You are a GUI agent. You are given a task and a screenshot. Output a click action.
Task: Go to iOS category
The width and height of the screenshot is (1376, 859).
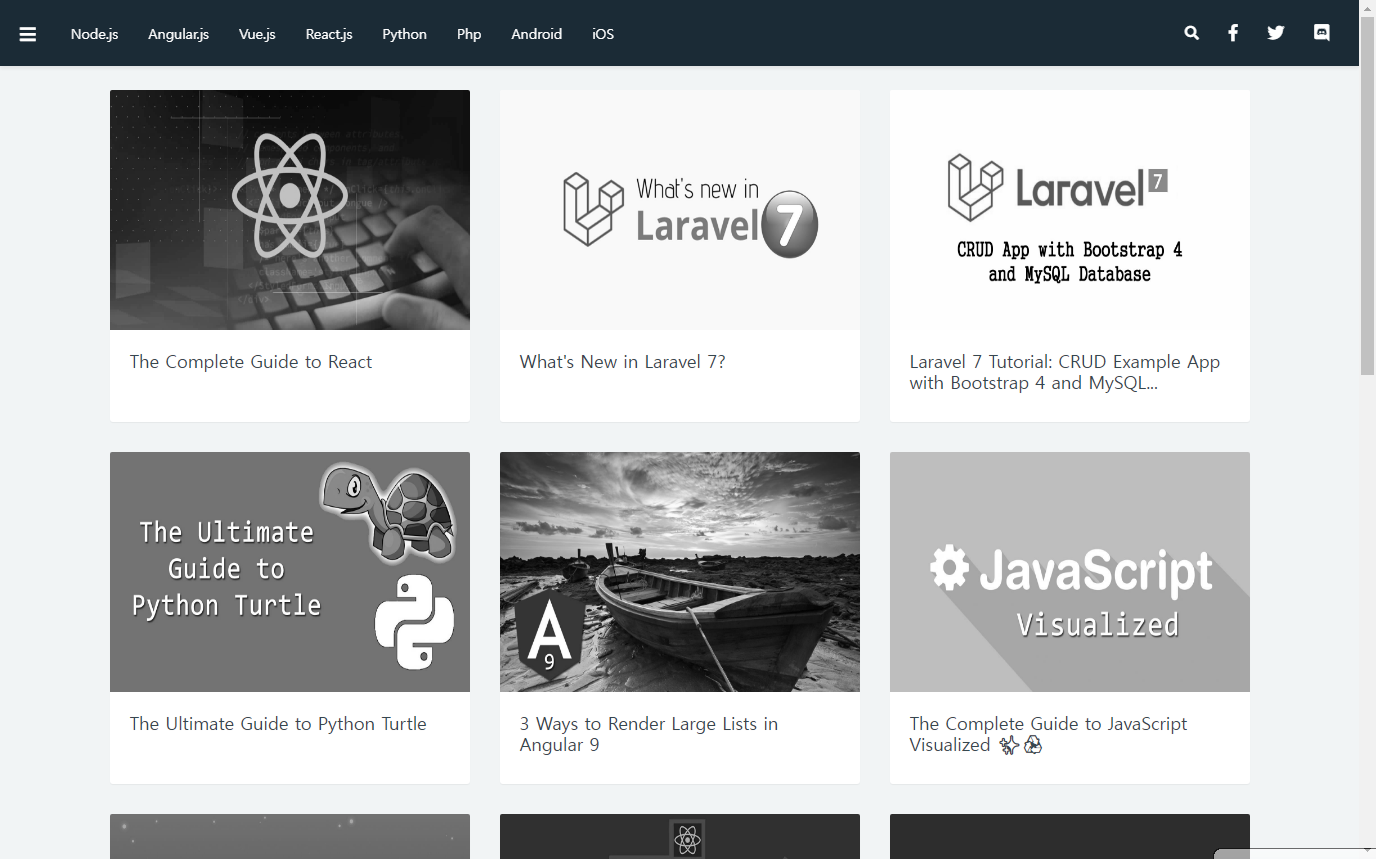click(x=603, y=34)
